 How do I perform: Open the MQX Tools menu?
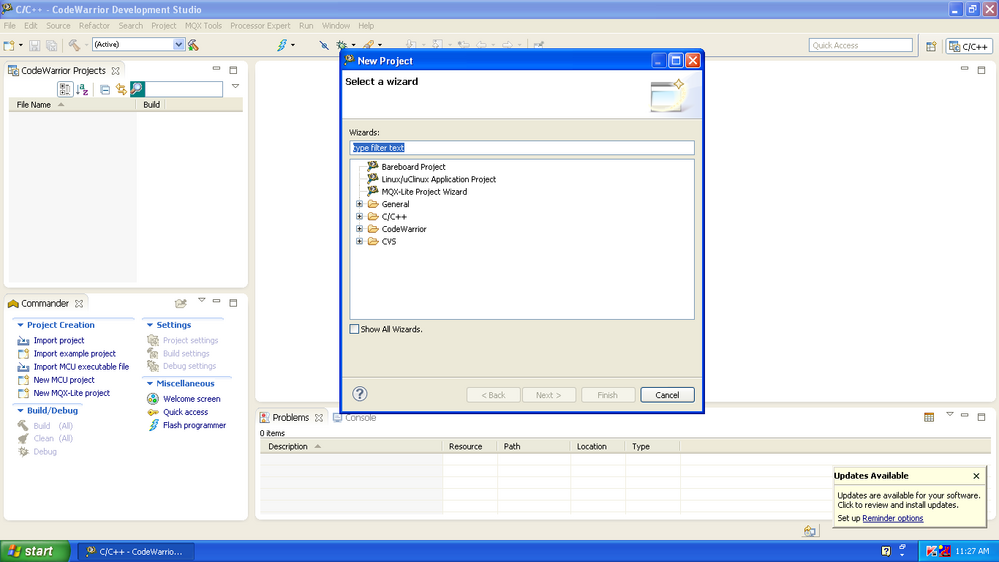pos(203,26)
